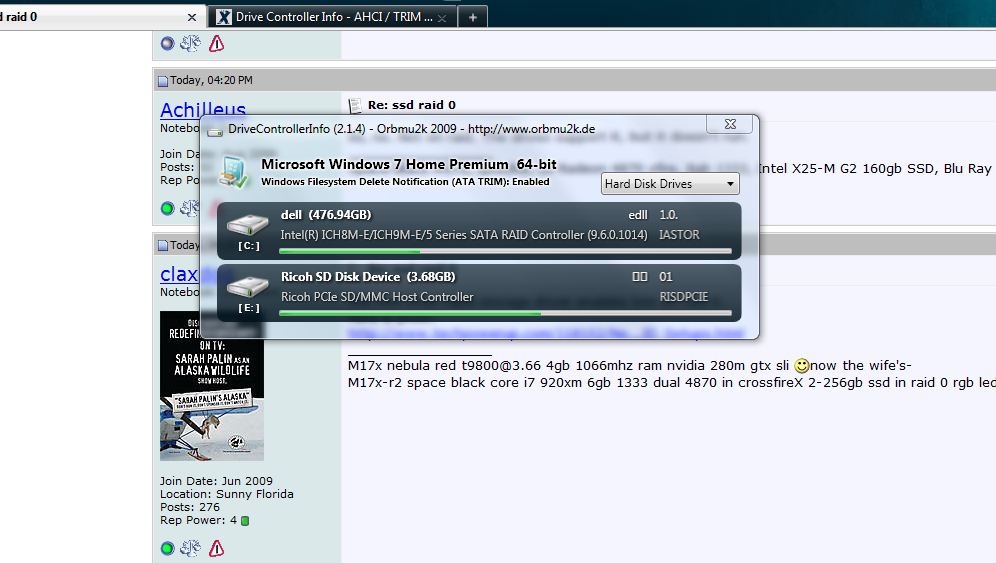Viewport: 996px width, 563px height.
Task: Click the RISDPCIE driver label
Action: pos(683,297)
